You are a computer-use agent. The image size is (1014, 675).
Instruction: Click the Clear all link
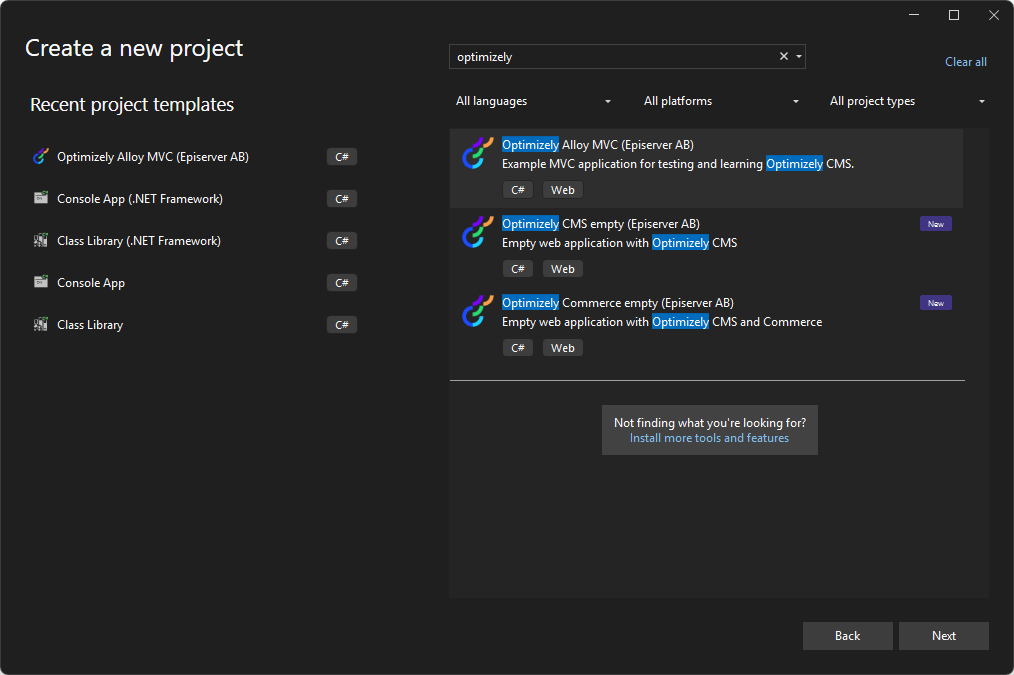click(965, 62)
